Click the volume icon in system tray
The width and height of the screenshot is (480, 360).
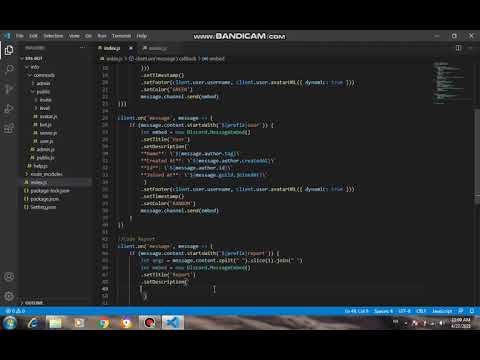pos(441,323)
